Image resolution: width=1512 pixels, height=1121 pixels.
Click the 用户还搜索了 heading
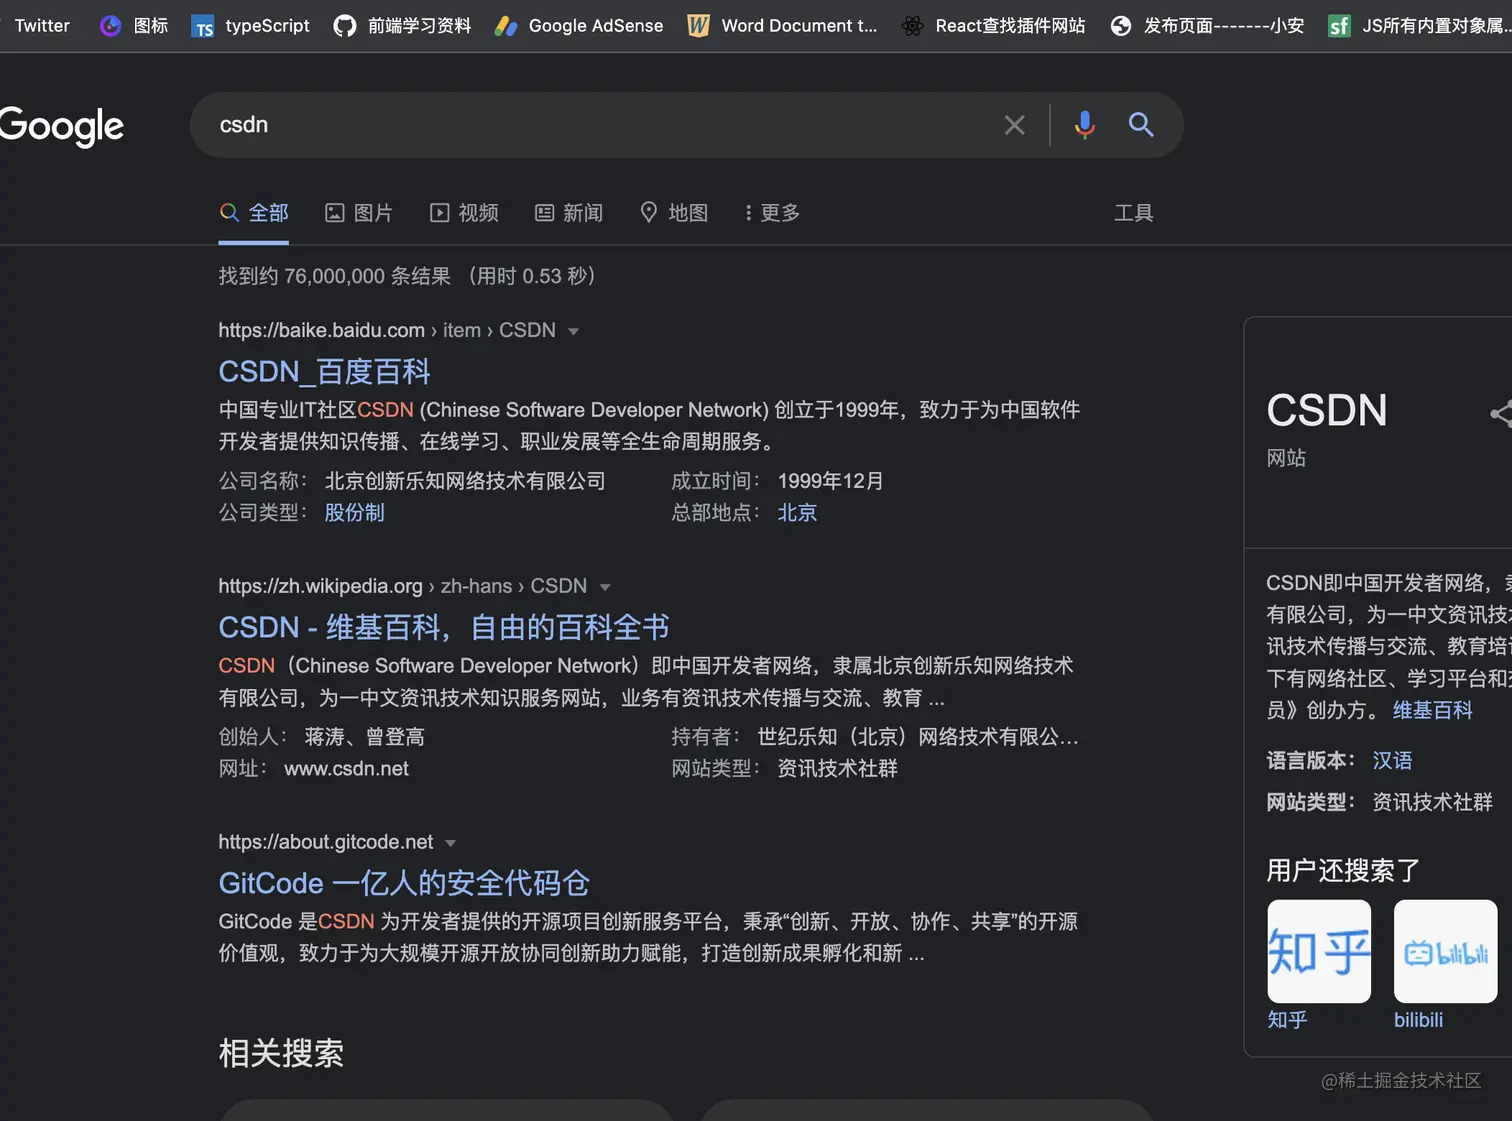(1343, 870)
